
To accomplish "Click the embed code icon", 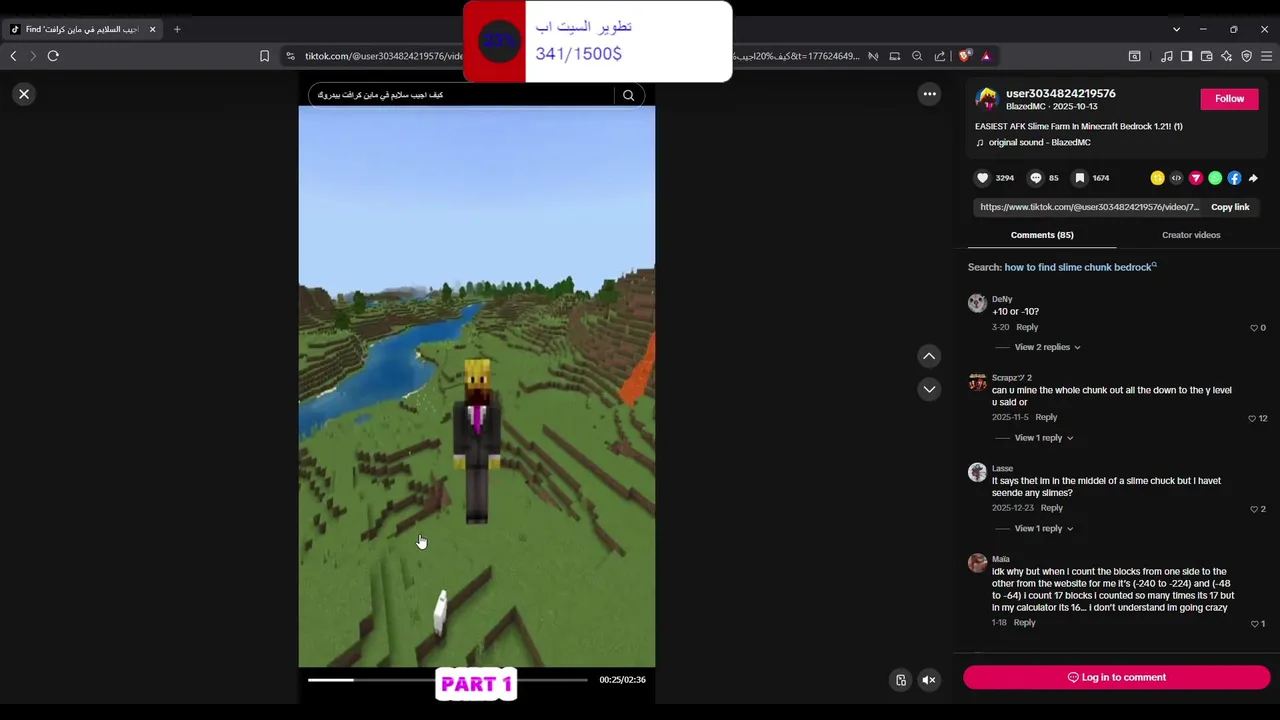I will [x=1176, y=178].
